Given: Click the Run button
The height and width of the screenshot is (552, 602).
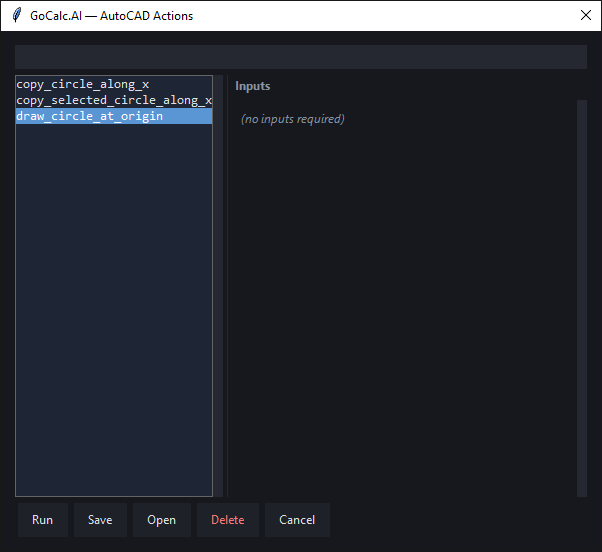Looking at the screenshot, I should click(43, 520).
